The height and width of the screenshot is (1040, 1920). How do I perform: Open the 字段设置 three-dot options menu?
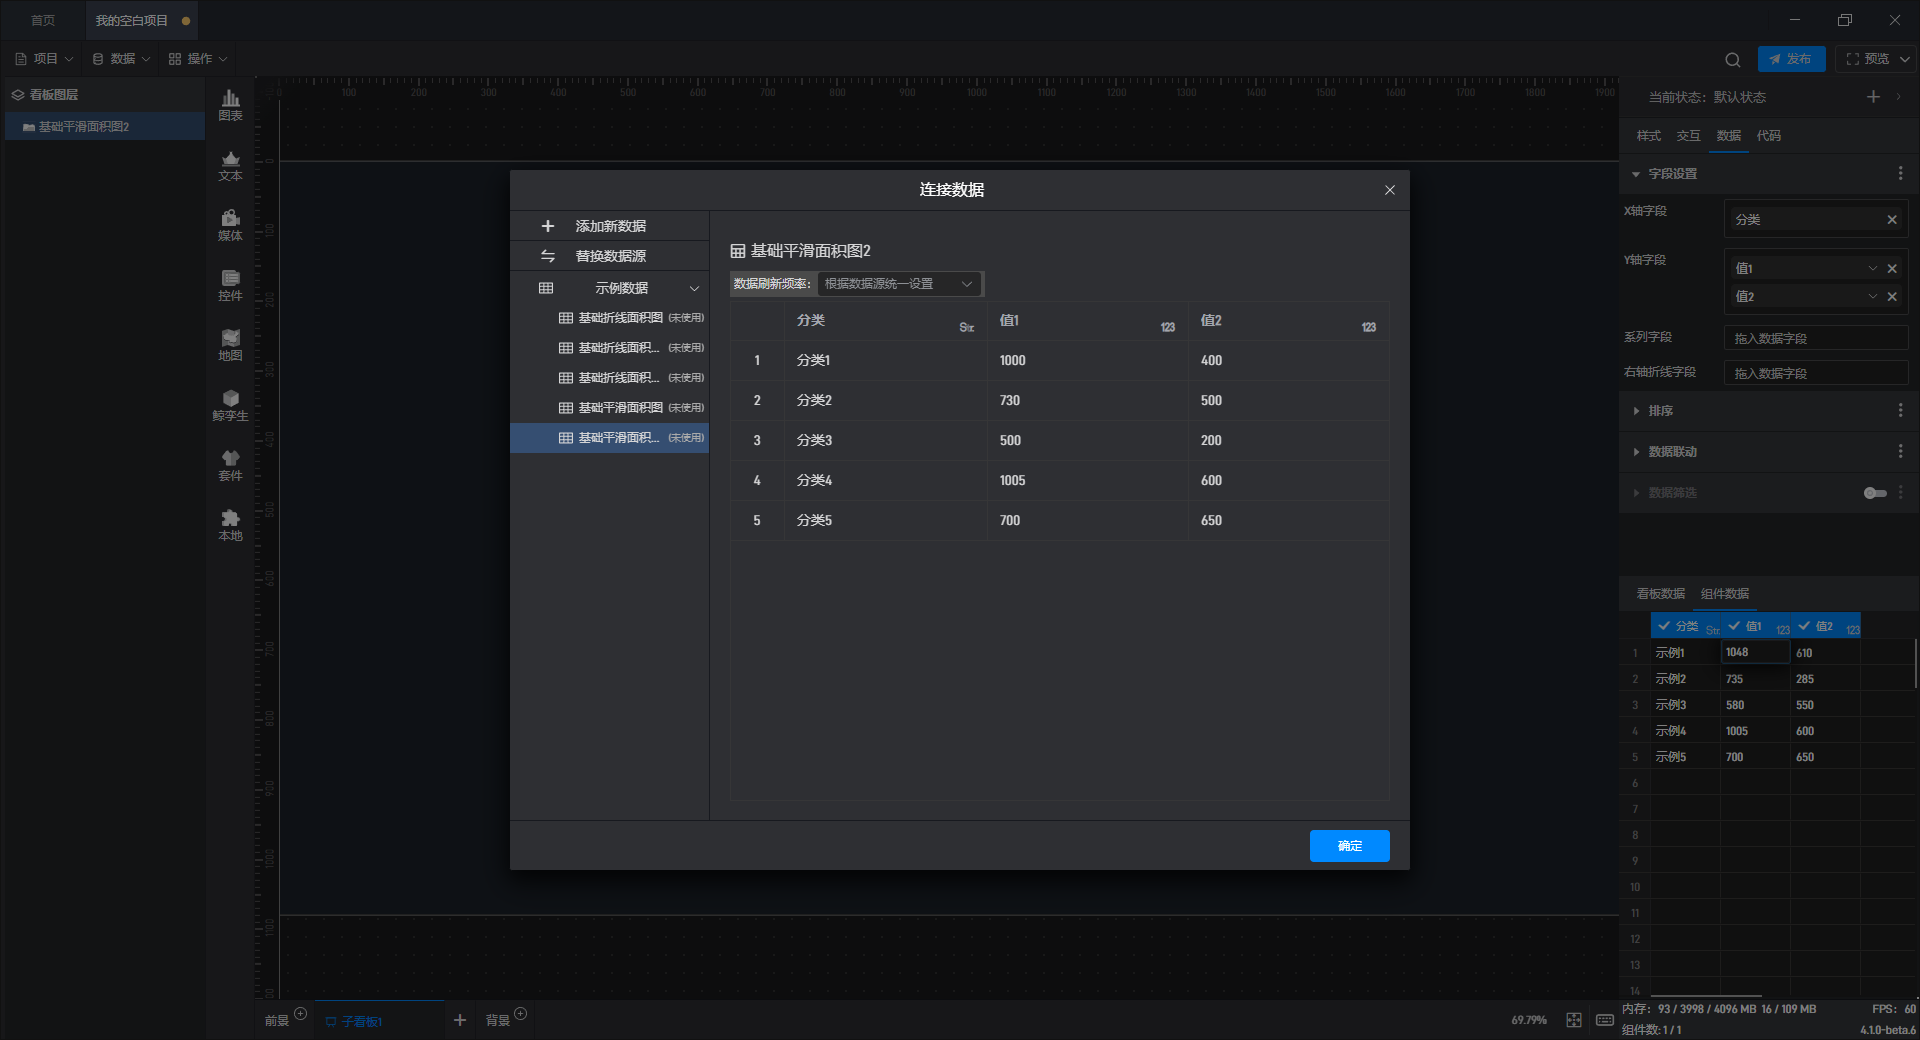coord(1900,173)
